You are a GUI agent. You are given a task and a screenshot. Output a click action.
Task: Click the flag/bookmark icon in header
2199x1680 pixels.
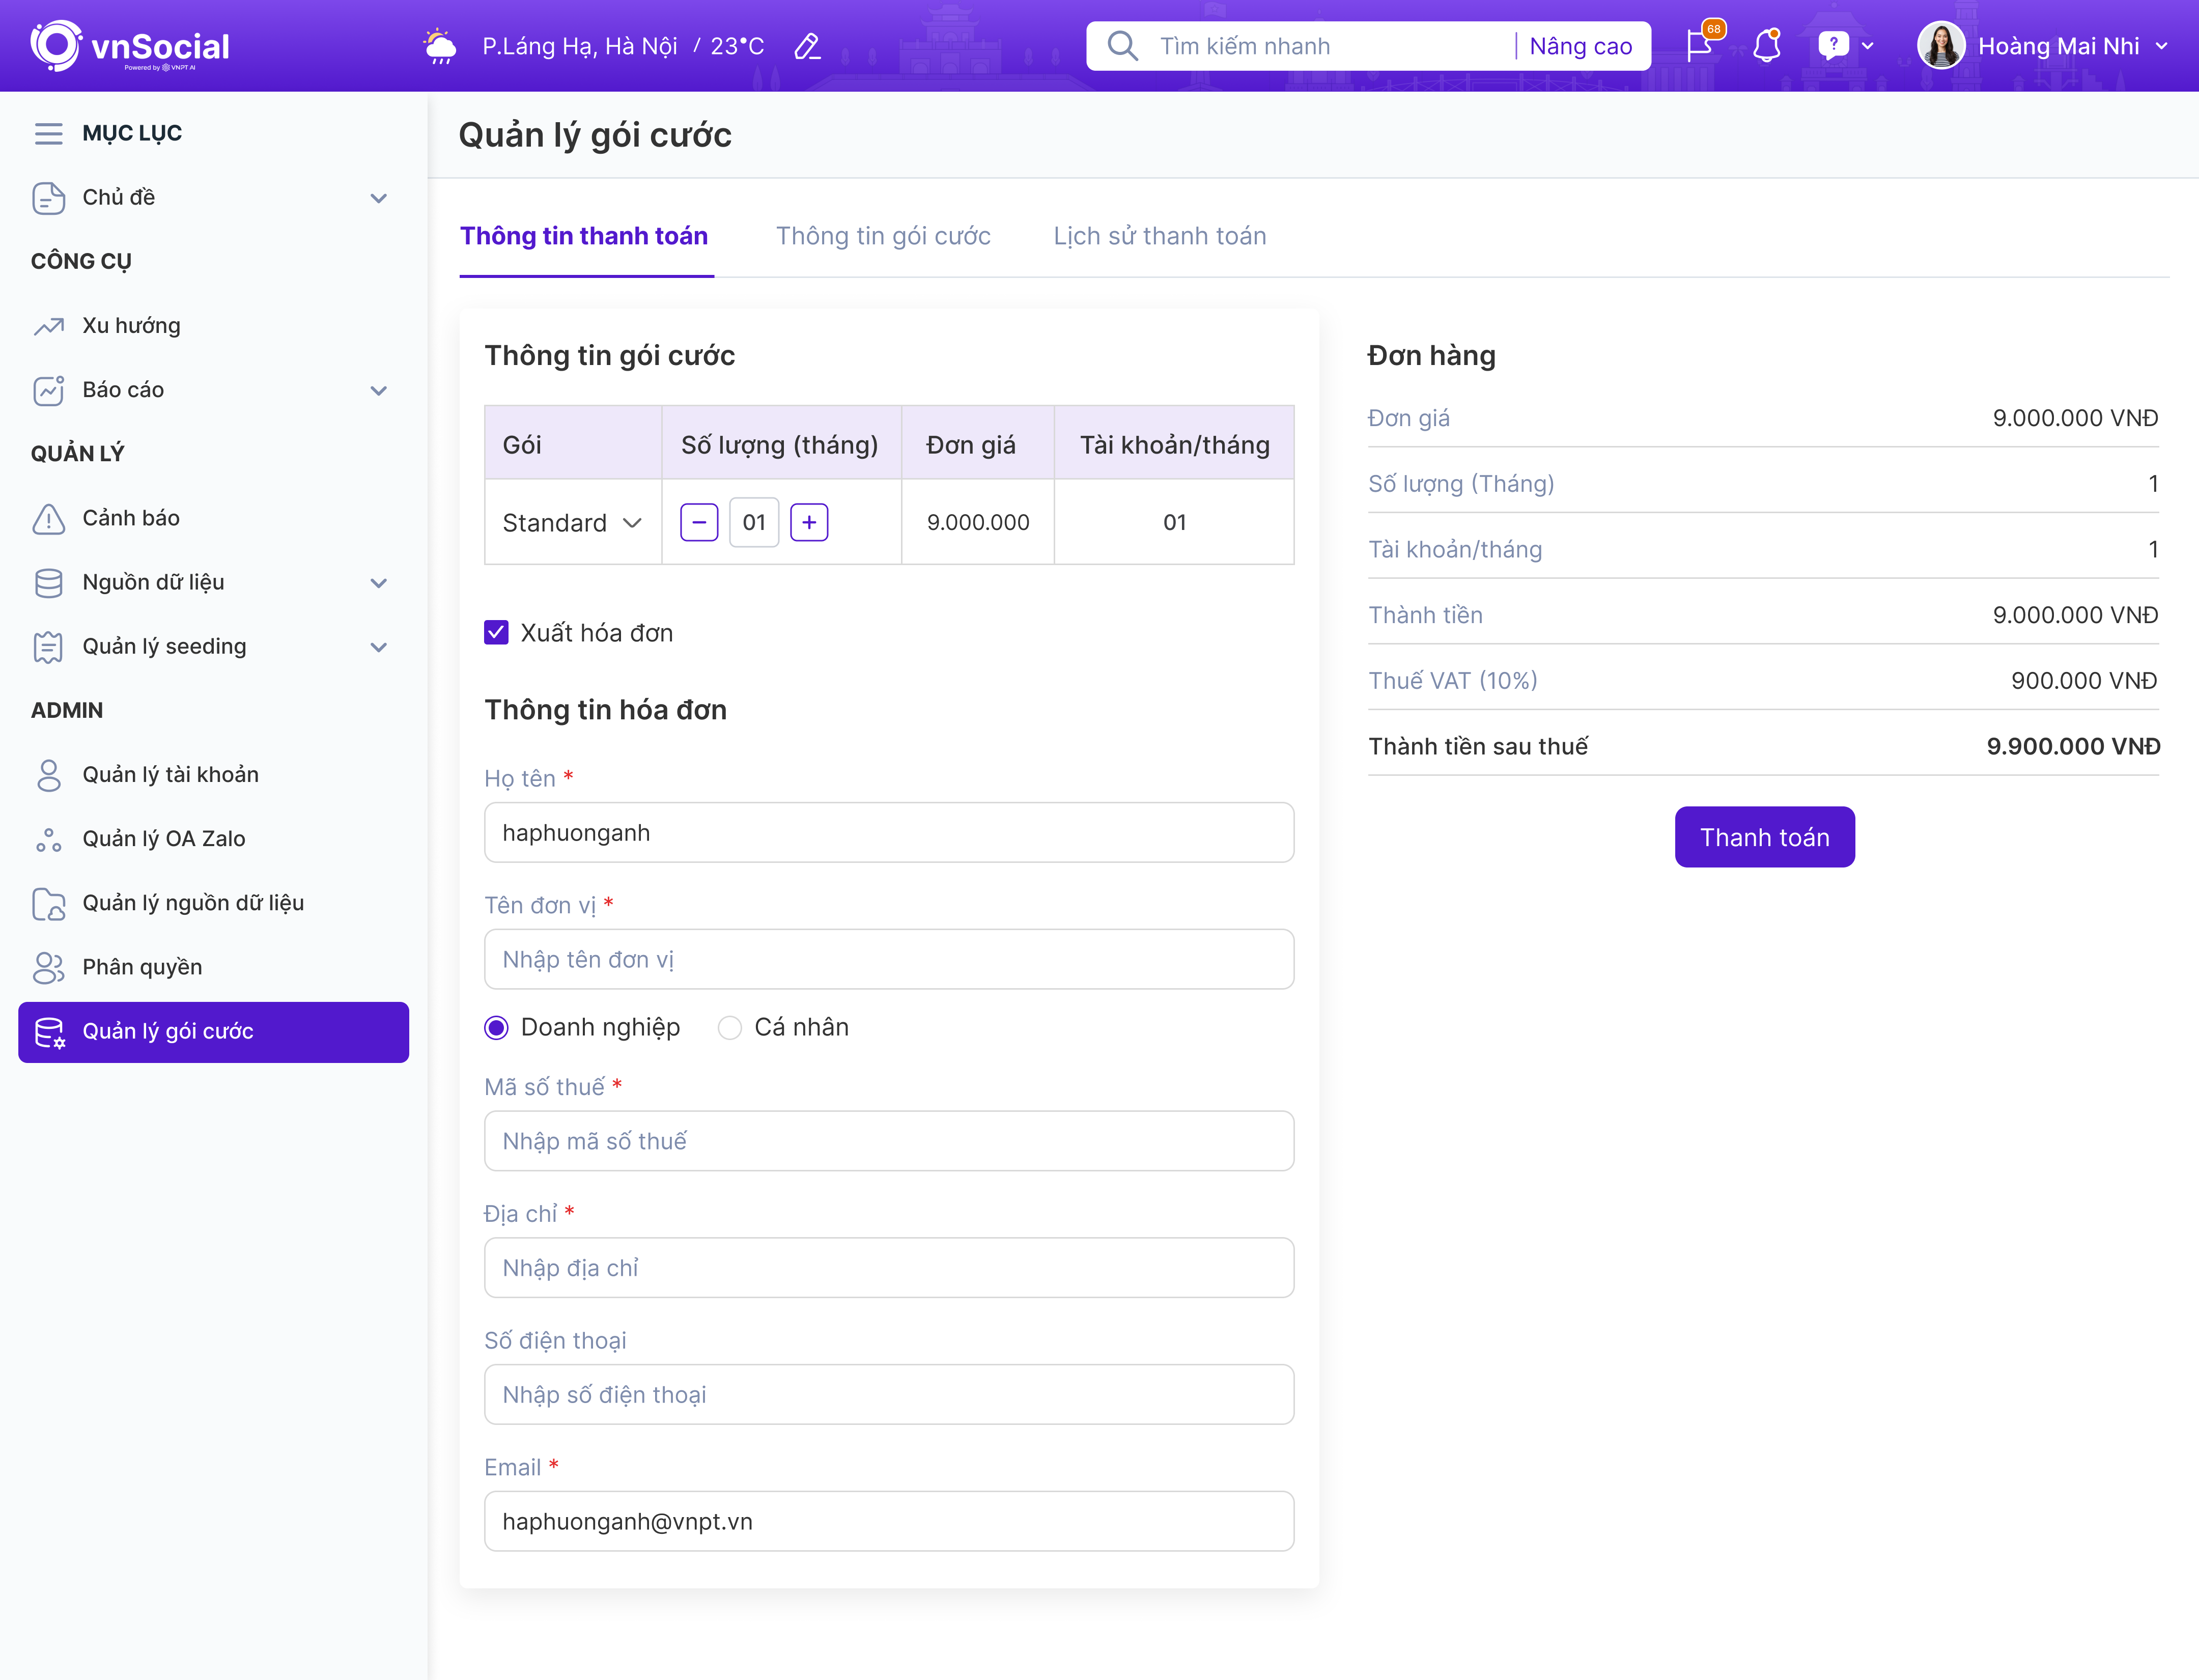point(1700,44)
